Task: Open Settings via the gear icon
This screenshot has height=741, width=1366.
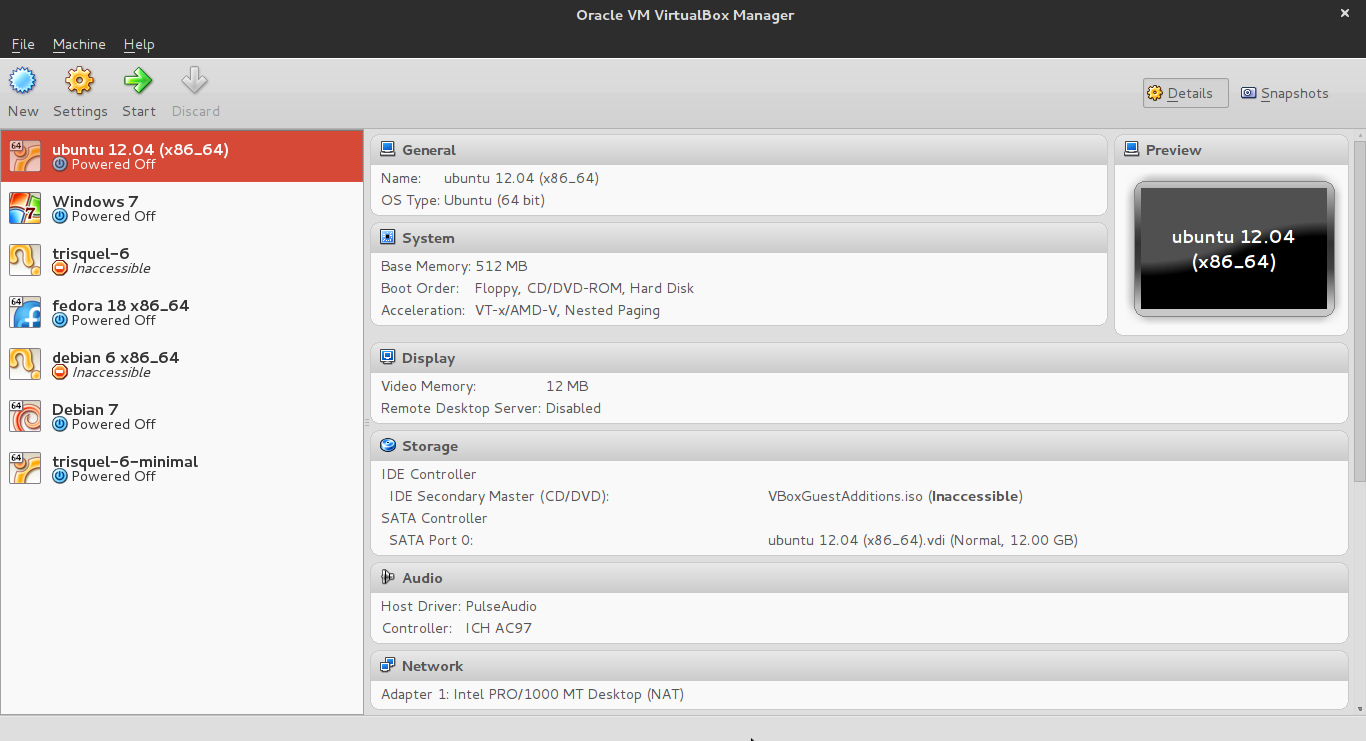Action: [x=79, y=81]
